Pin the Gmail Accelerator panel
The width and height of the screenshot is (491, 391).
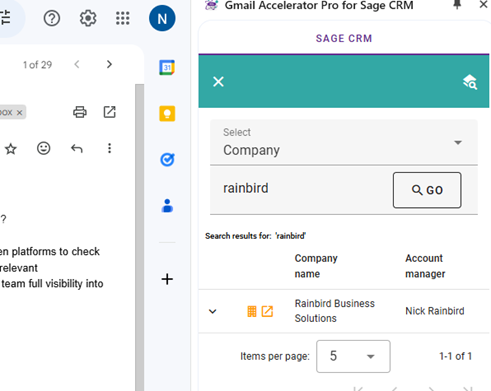click(457, 5)
